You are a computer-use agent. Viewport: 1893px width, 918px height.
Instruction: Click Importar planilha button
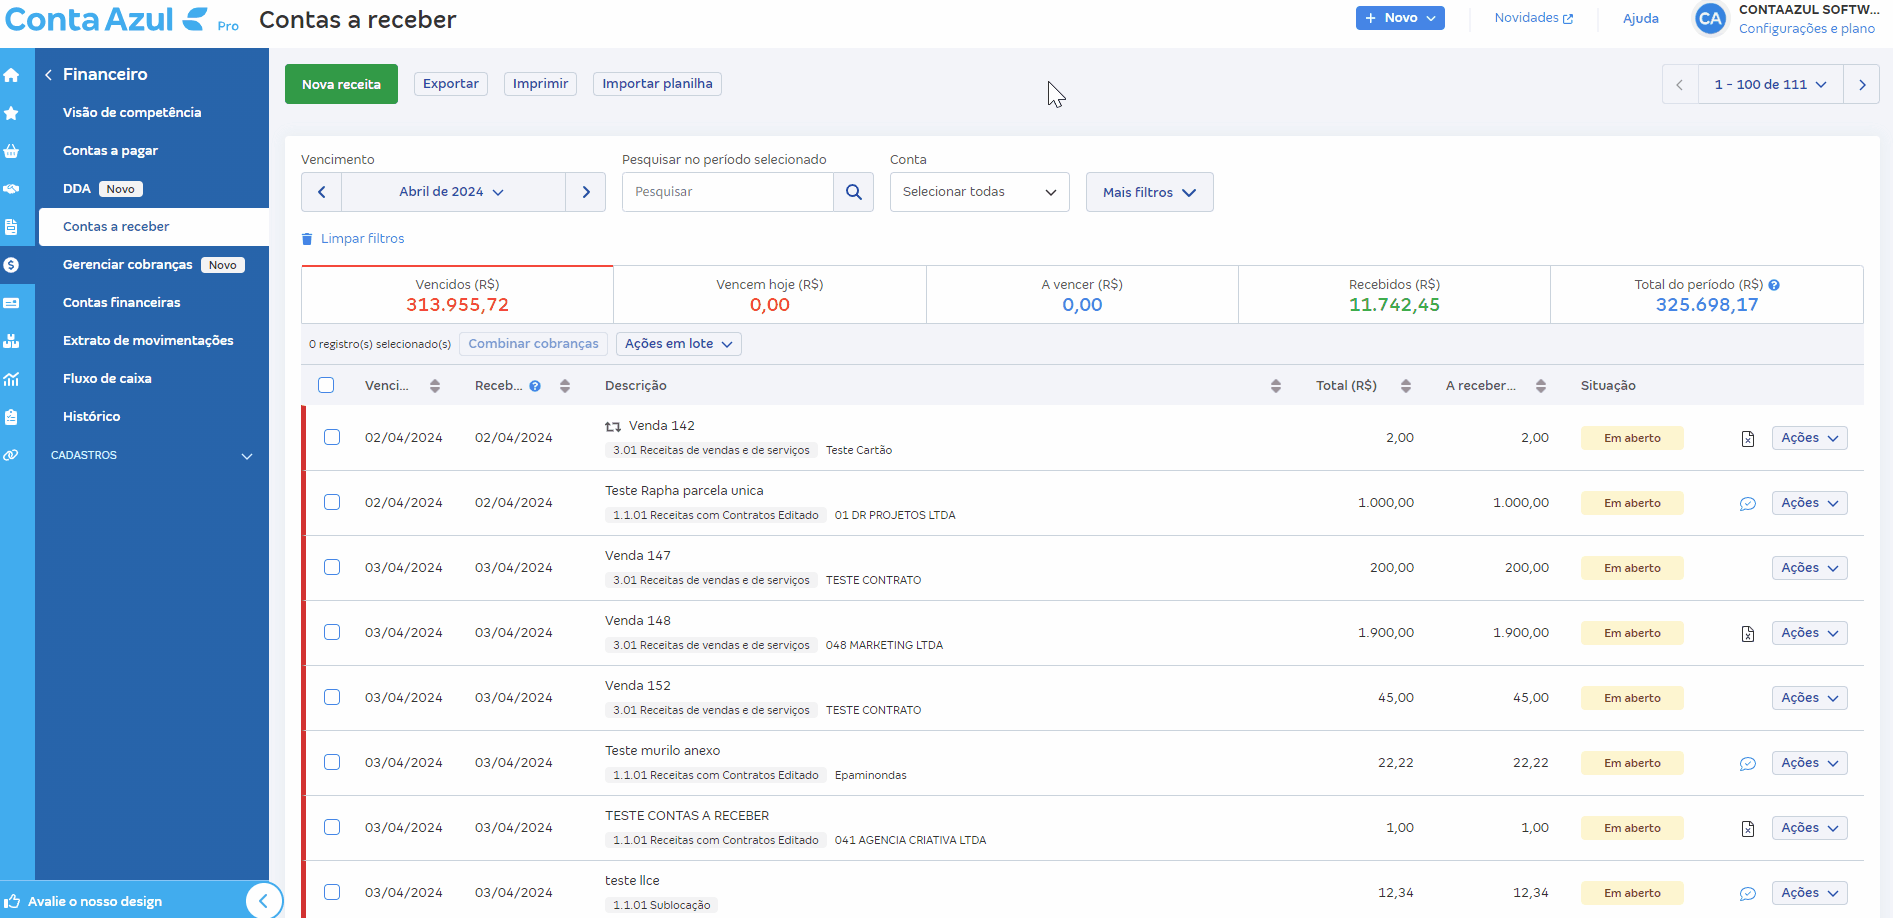tap(657, 84)
